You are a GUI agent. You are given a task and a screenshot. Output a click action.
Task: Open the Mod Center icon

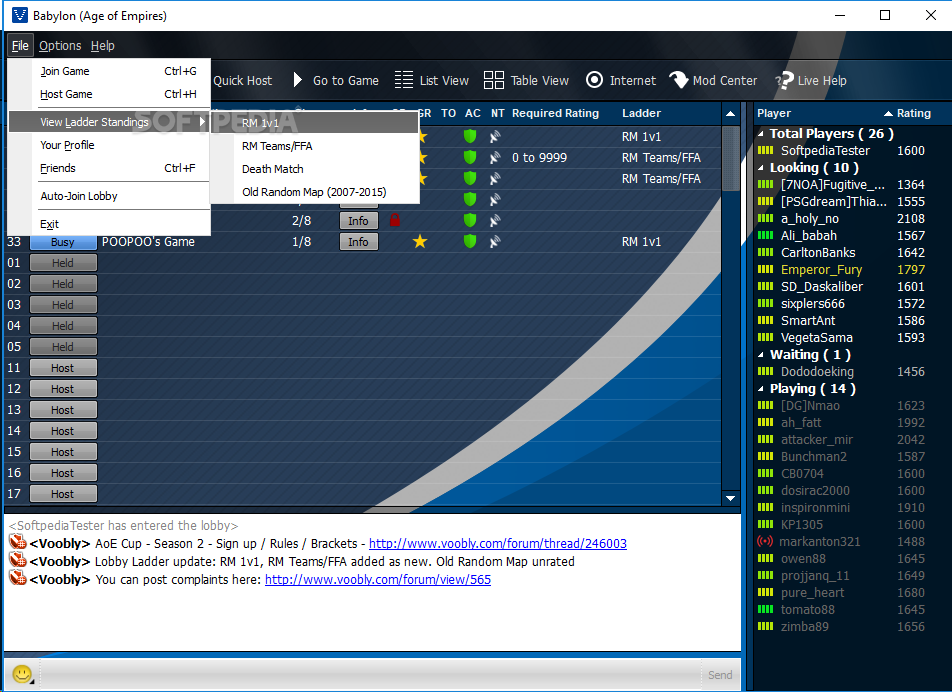coord(678,80)
